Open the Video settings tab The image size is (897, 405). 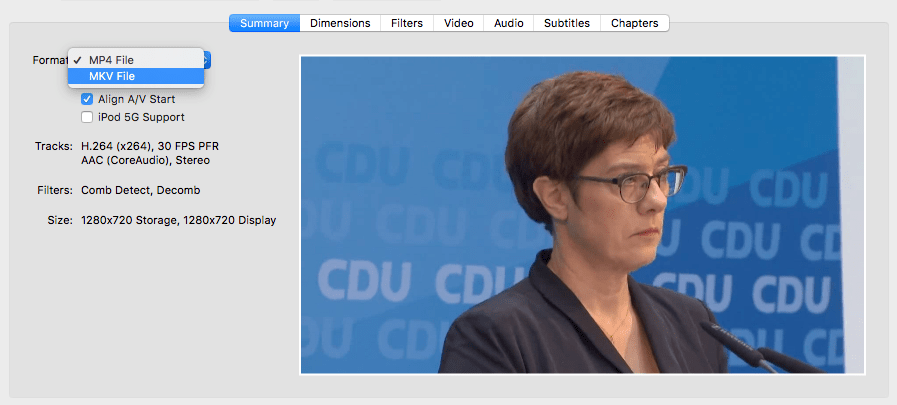point(459,23)
